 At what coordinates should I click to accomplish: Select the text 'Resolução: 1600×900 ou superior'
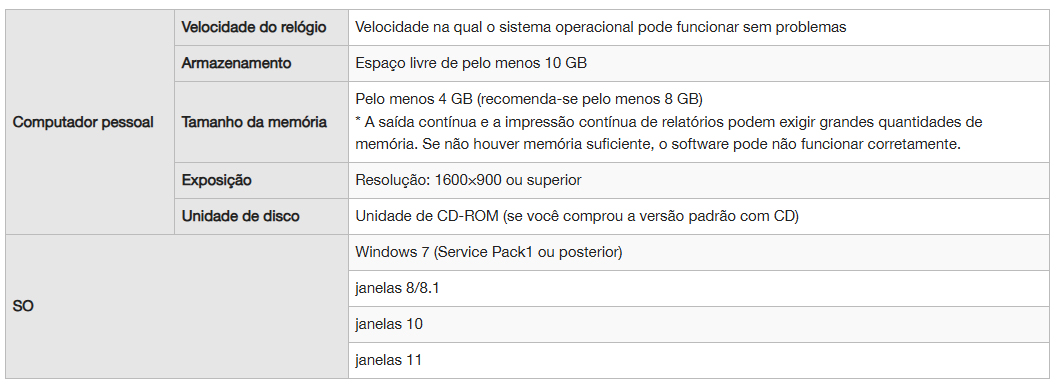tap(468, 181)
